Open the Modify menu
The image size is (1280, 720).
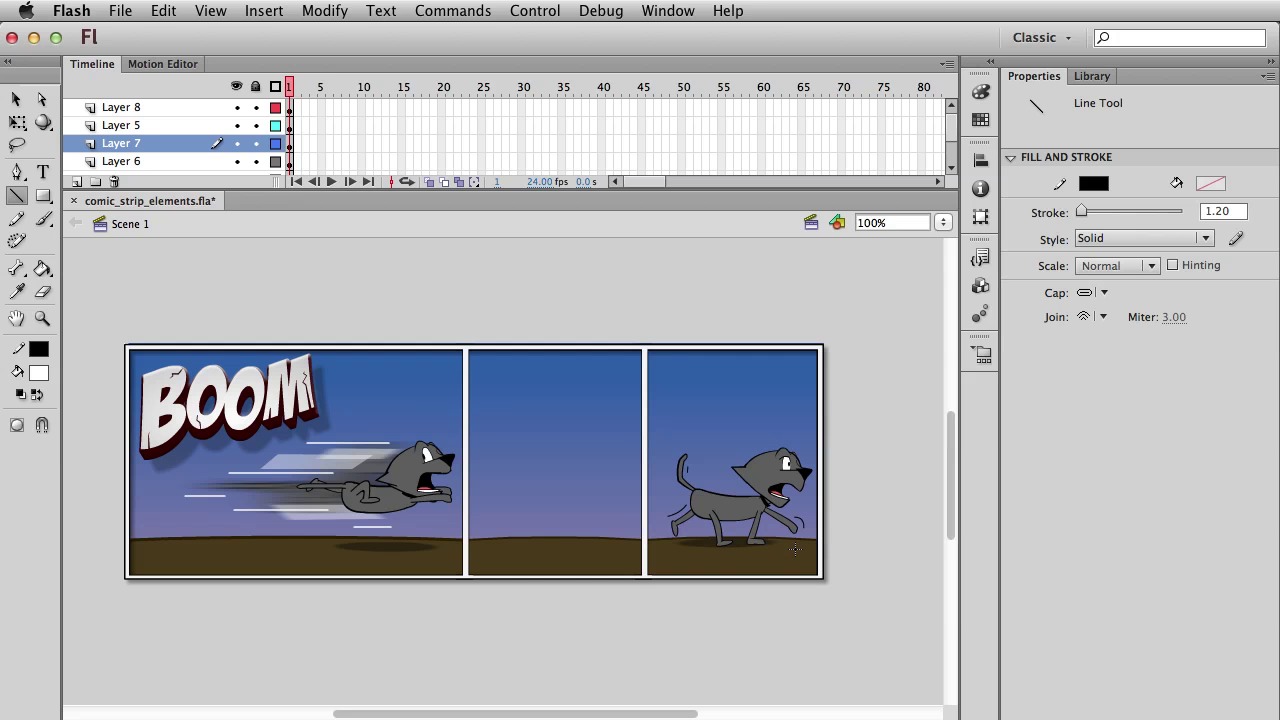tap(325, 10)
